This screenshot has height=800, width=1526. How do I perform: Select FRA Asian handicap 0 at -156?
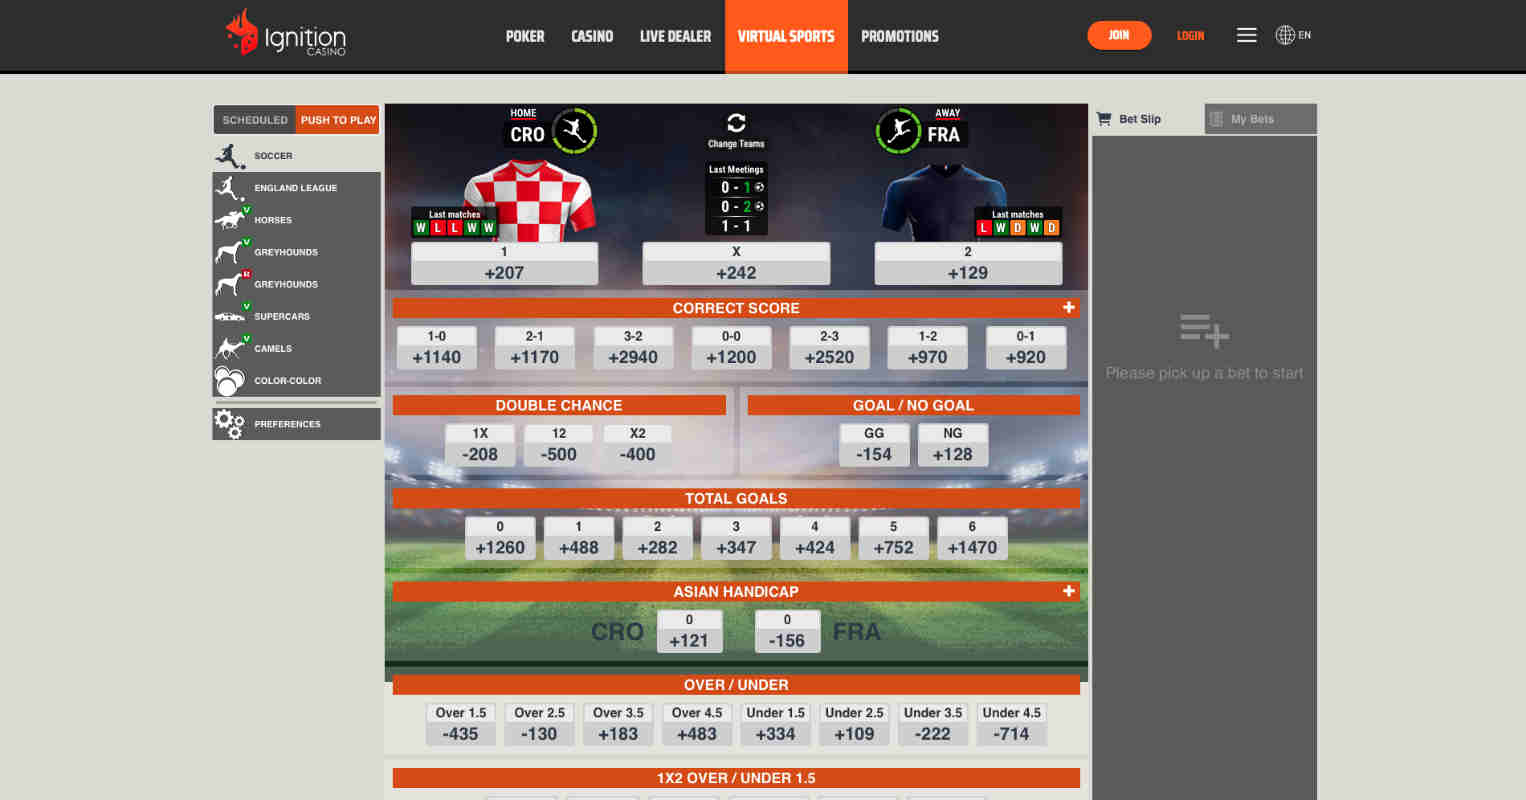click(x=787, y=631)
